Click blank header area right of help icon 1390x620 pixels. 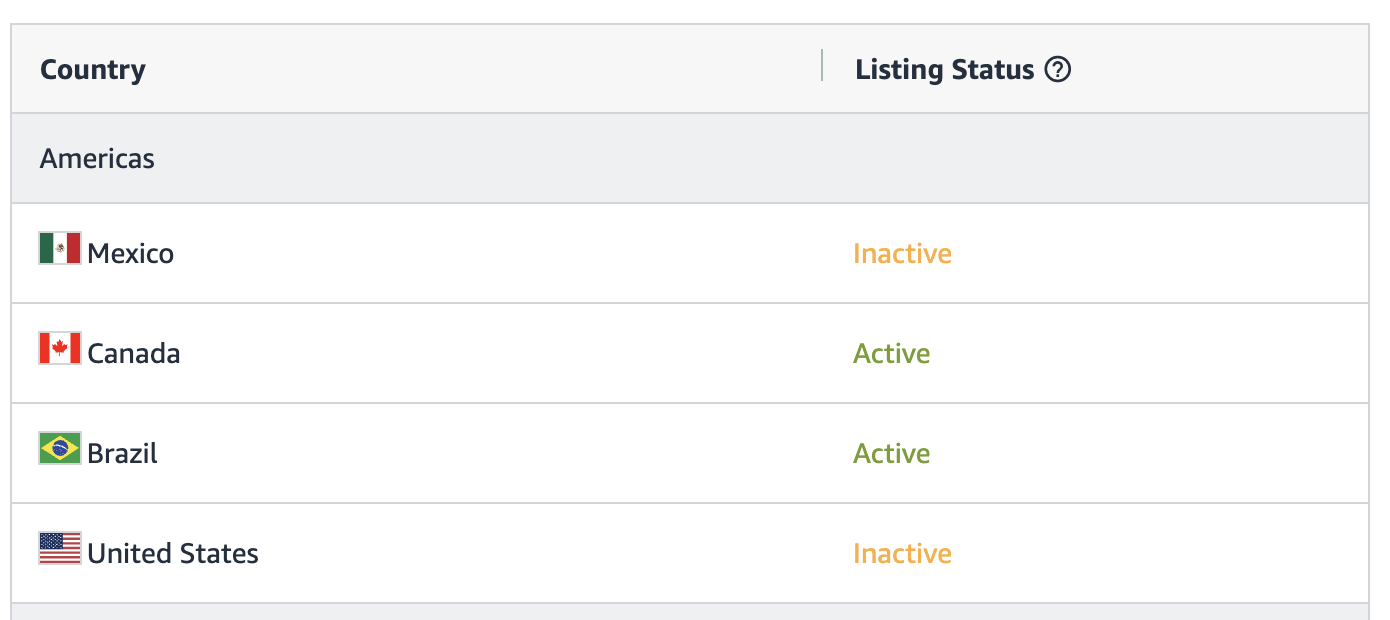tap(1220, 70)
